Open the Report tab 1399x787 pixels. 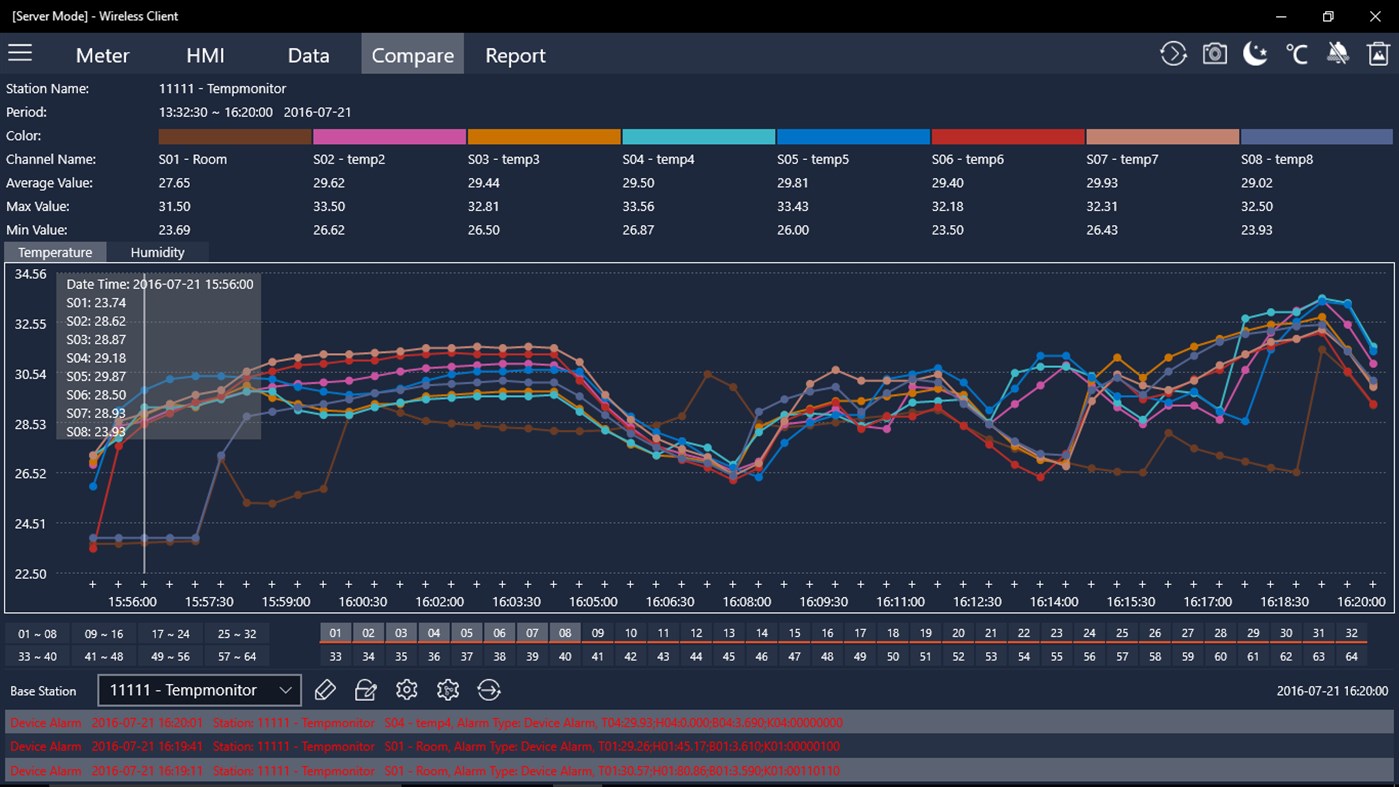click(515, 55)
